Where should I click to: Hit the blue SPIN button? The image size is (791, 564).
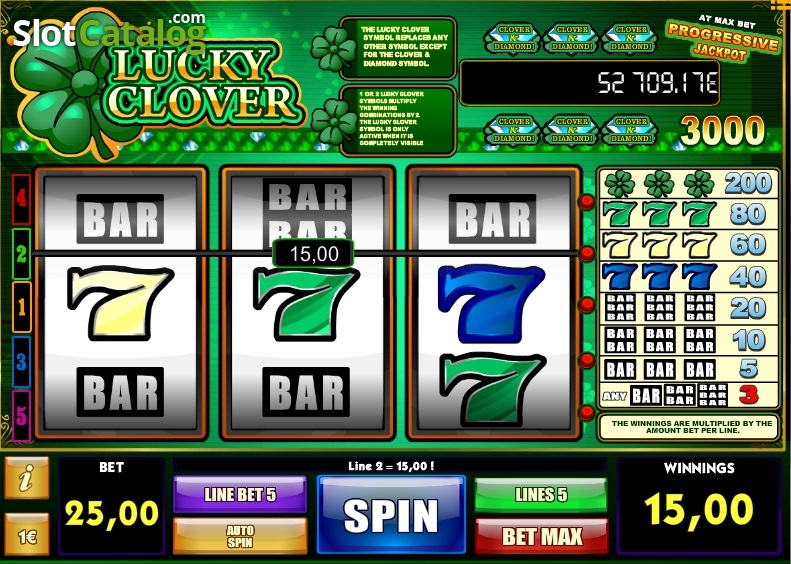click(391, 515)
